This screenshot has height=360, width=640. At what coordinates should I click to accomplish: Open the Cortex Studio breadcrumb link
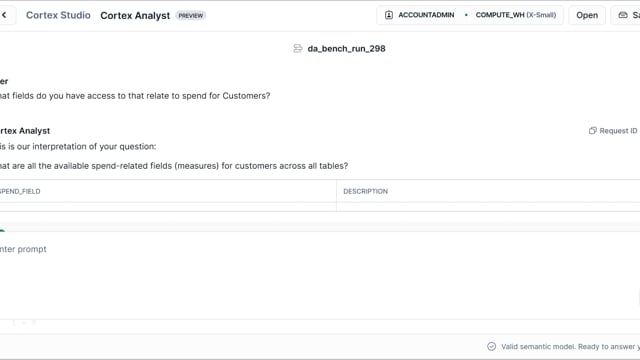click(58, 15)
